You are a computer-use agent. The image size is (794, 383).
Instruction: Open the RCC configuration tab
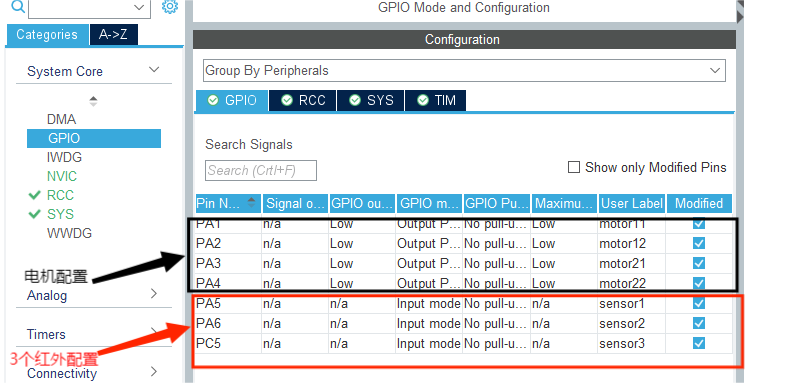click(x=303, y=100)
